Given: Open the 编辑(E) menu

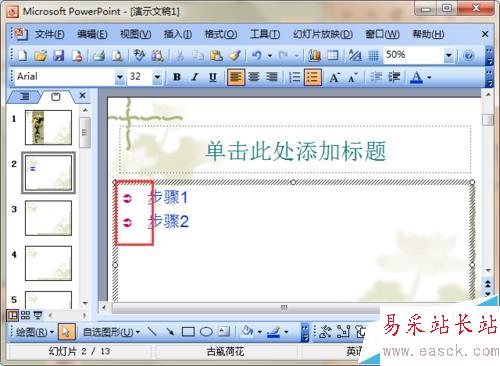Looking at the screenshot, I should click(92, 34).
